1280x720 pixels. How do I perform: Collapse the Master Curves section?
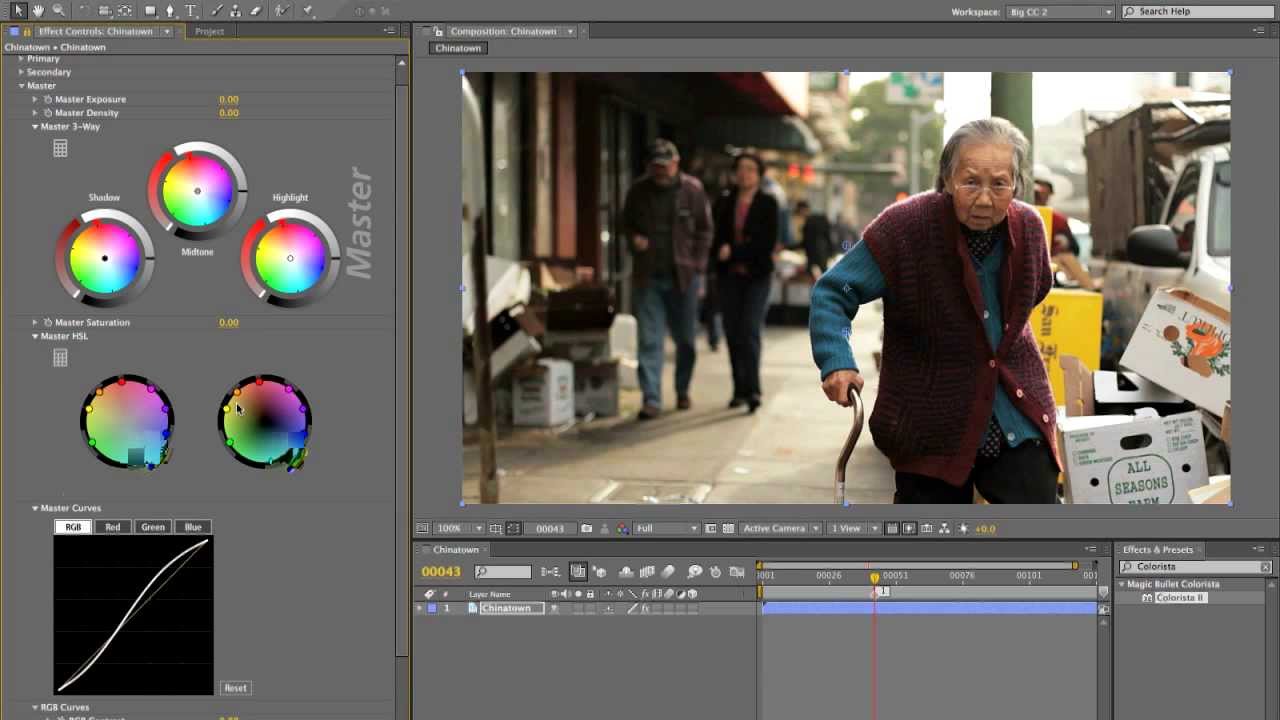[x=35, y=508]
